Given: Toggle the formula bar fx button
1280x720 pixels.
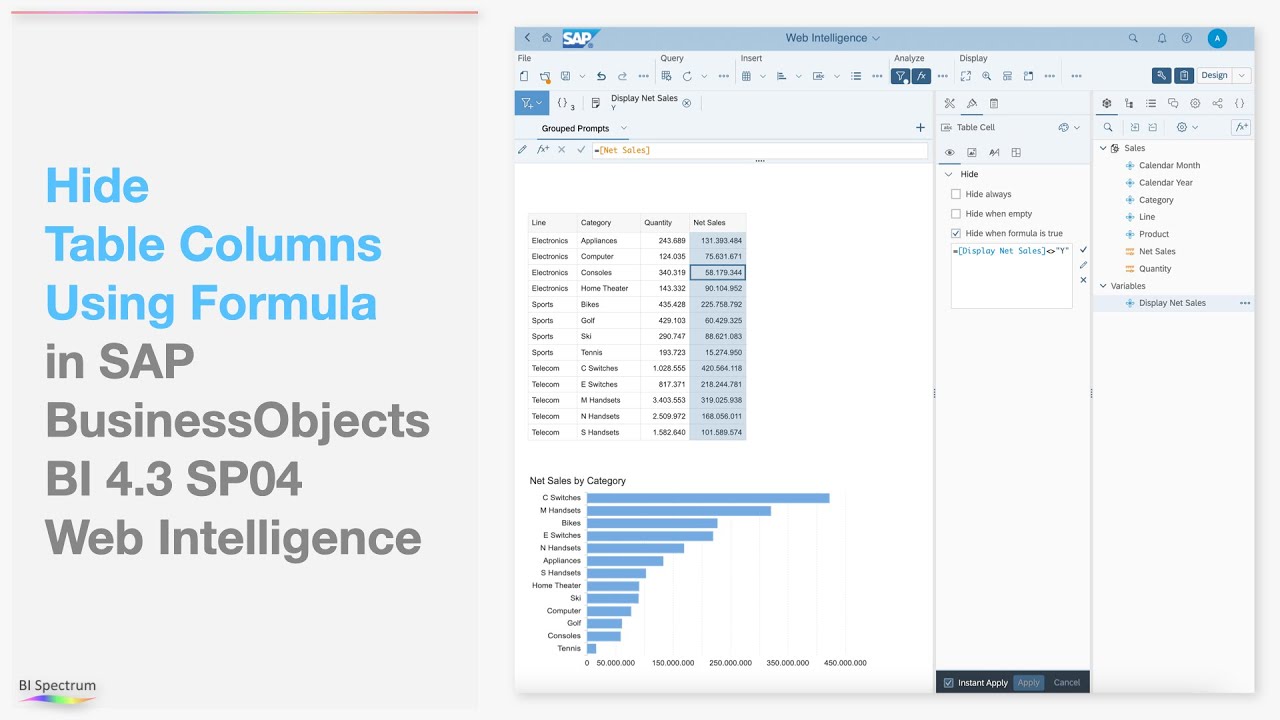Looking at the screenshot, I should (921, 76).
